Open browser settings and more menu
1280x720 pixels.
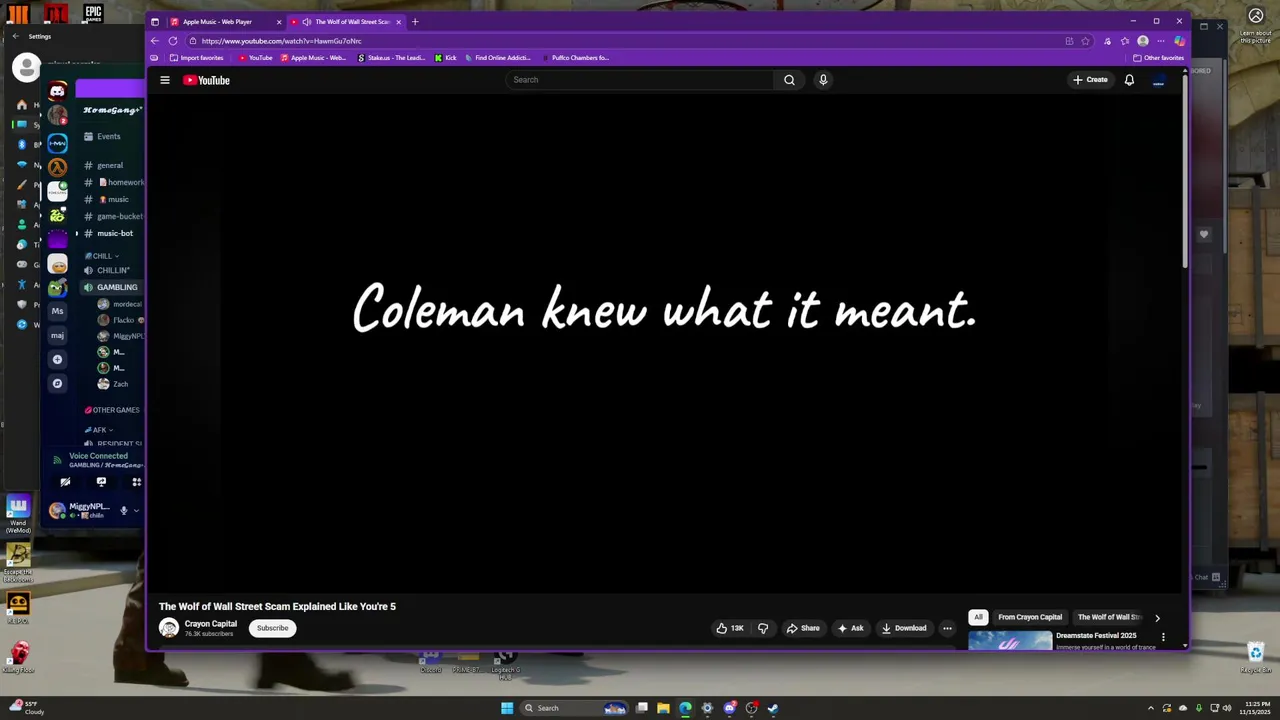pos(1161,41)
